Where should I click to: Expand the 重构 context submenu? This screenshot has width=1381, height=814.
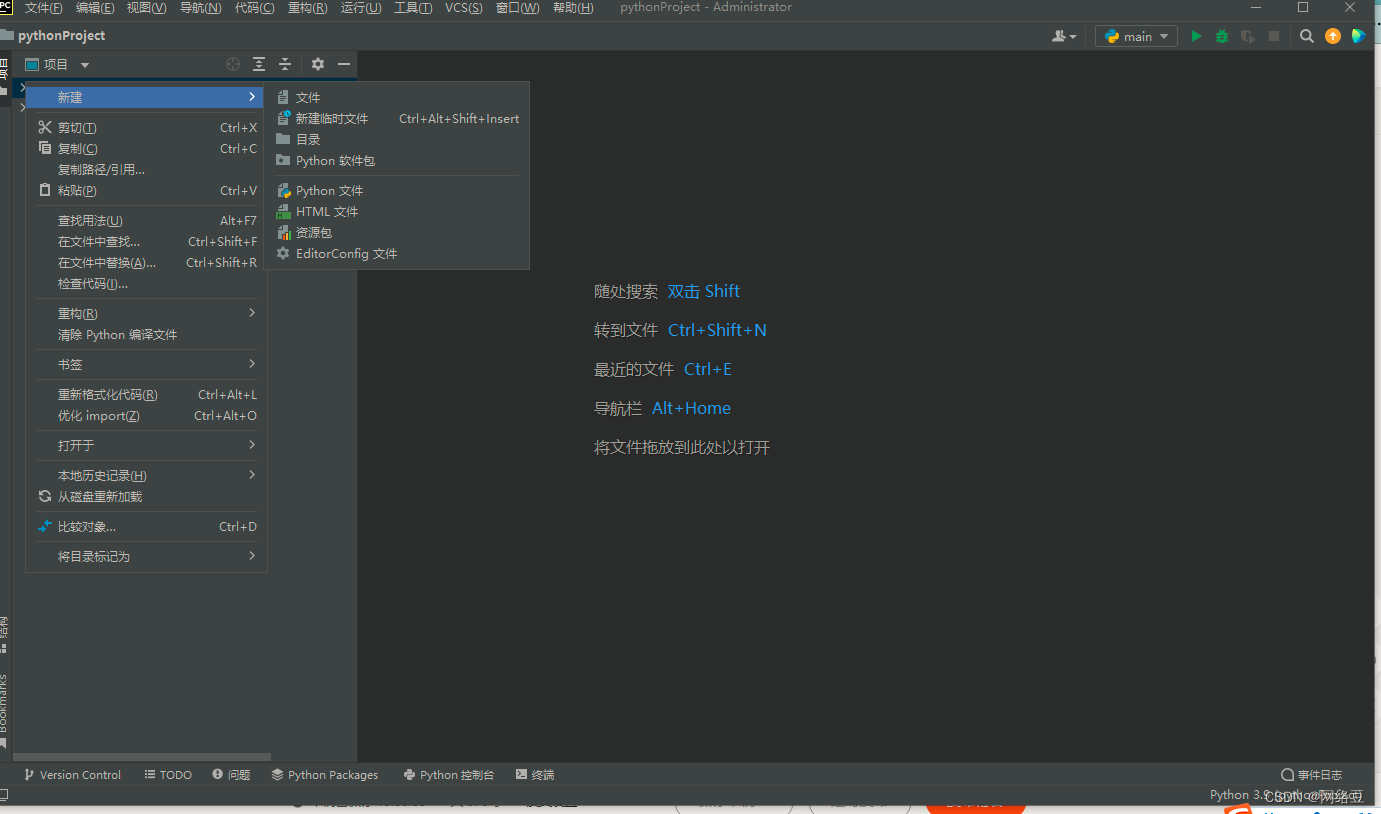click(146, 313)
